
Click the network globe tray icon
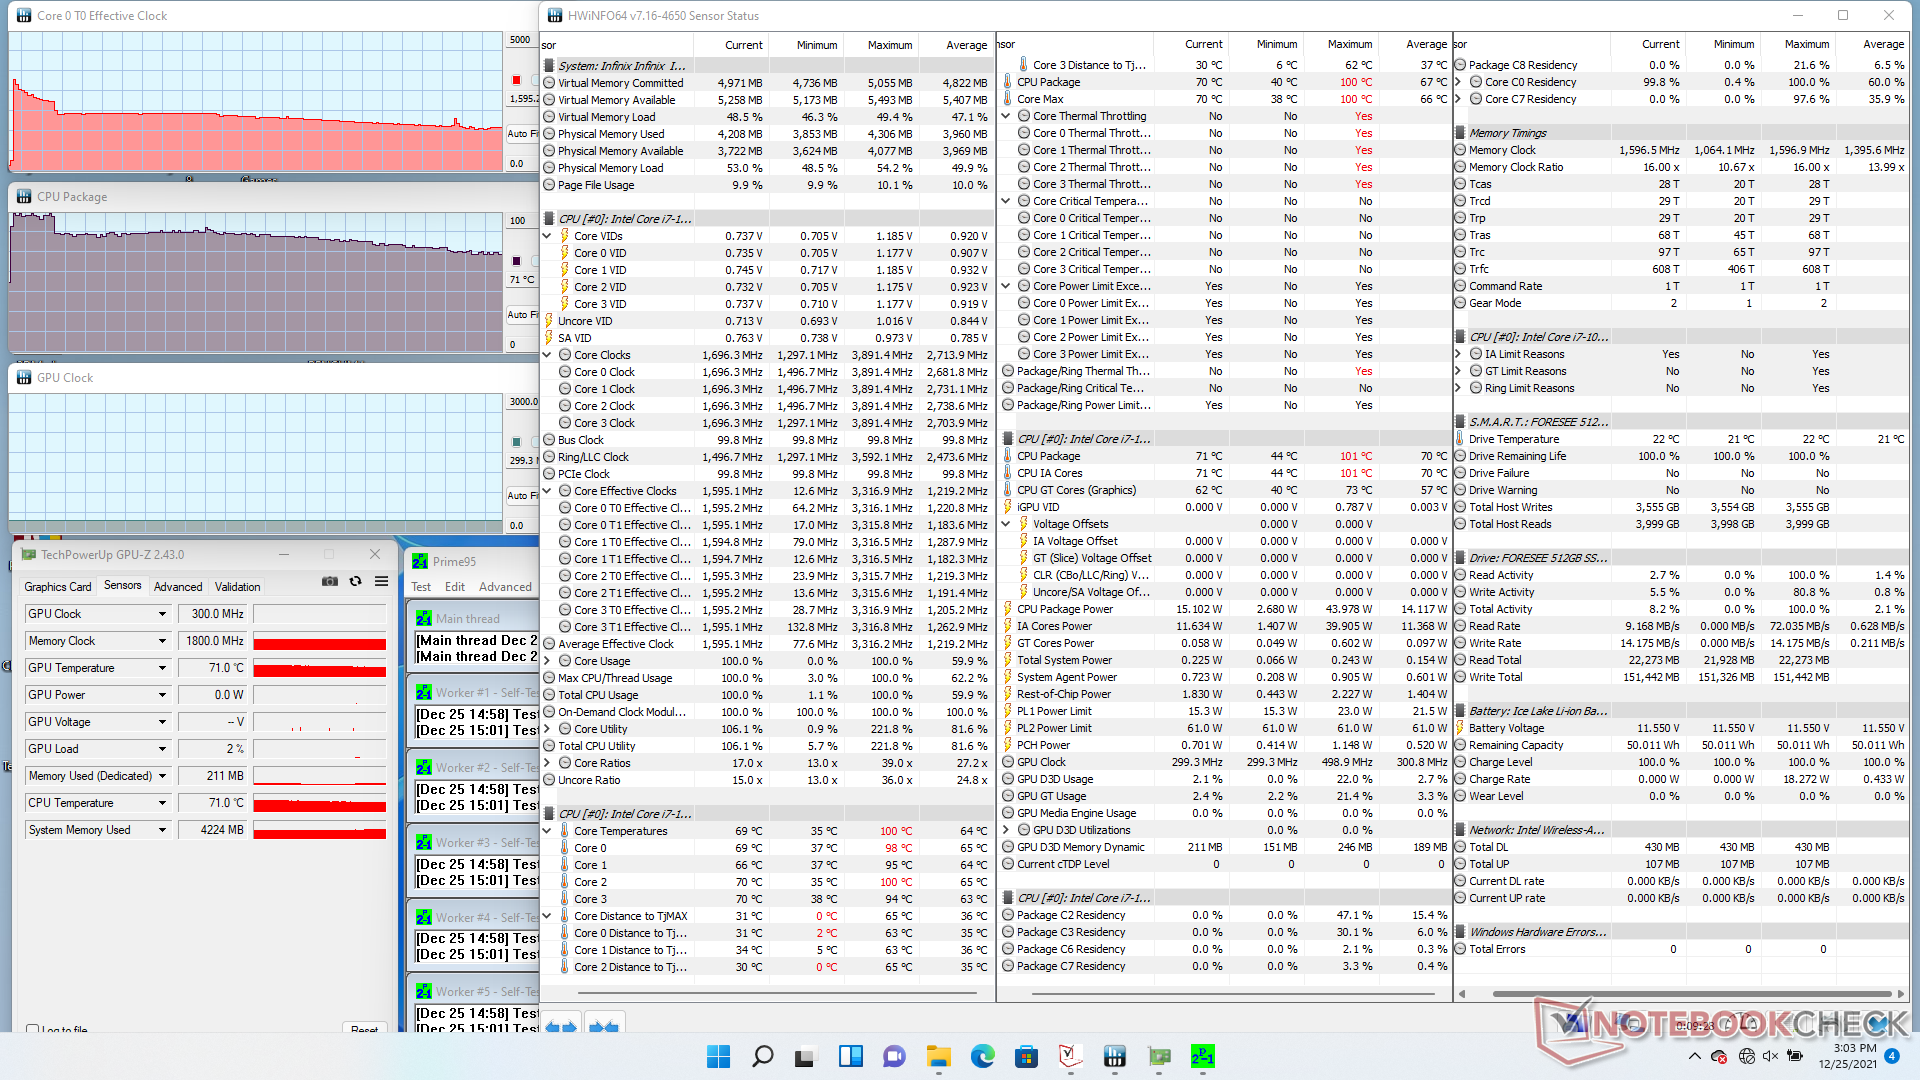pos(1747,1056)
